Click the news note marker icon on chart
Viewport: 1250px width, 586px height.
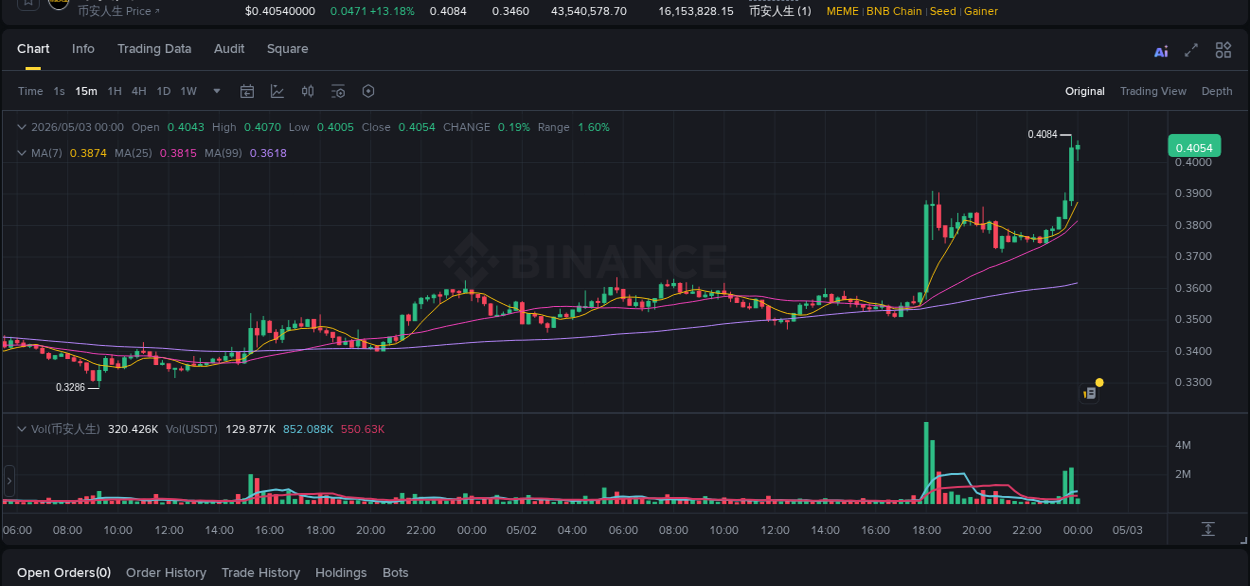click(x=1090, y=394)
